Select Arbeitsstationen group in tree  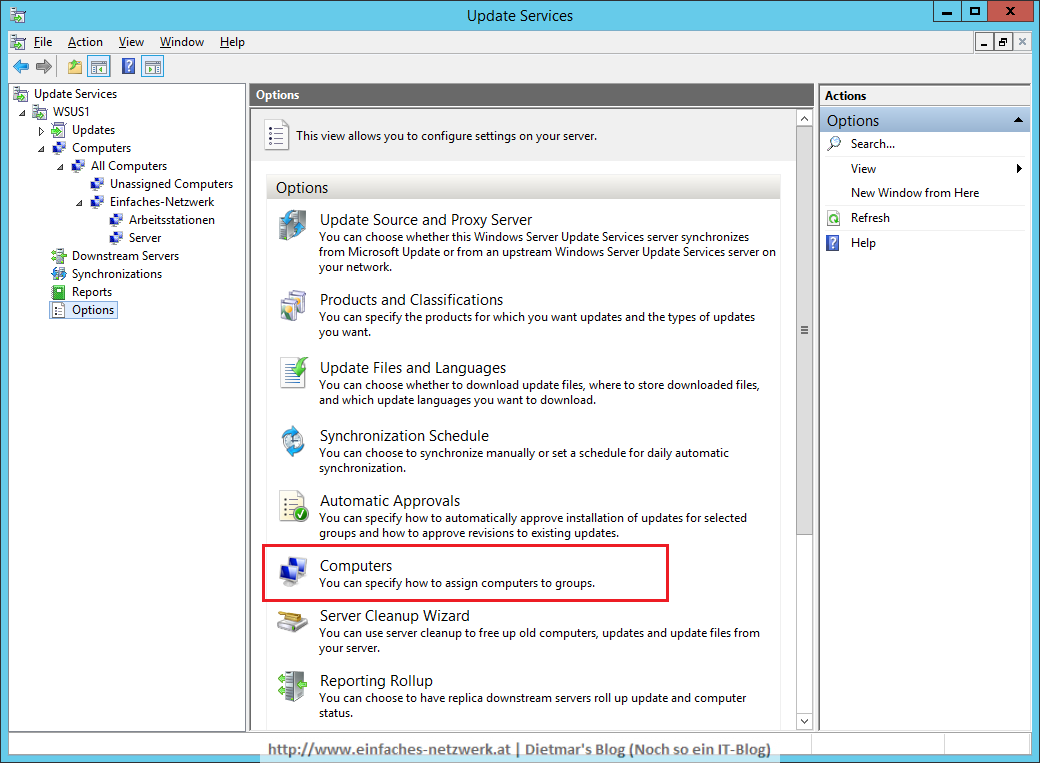[x=172, y=220]
